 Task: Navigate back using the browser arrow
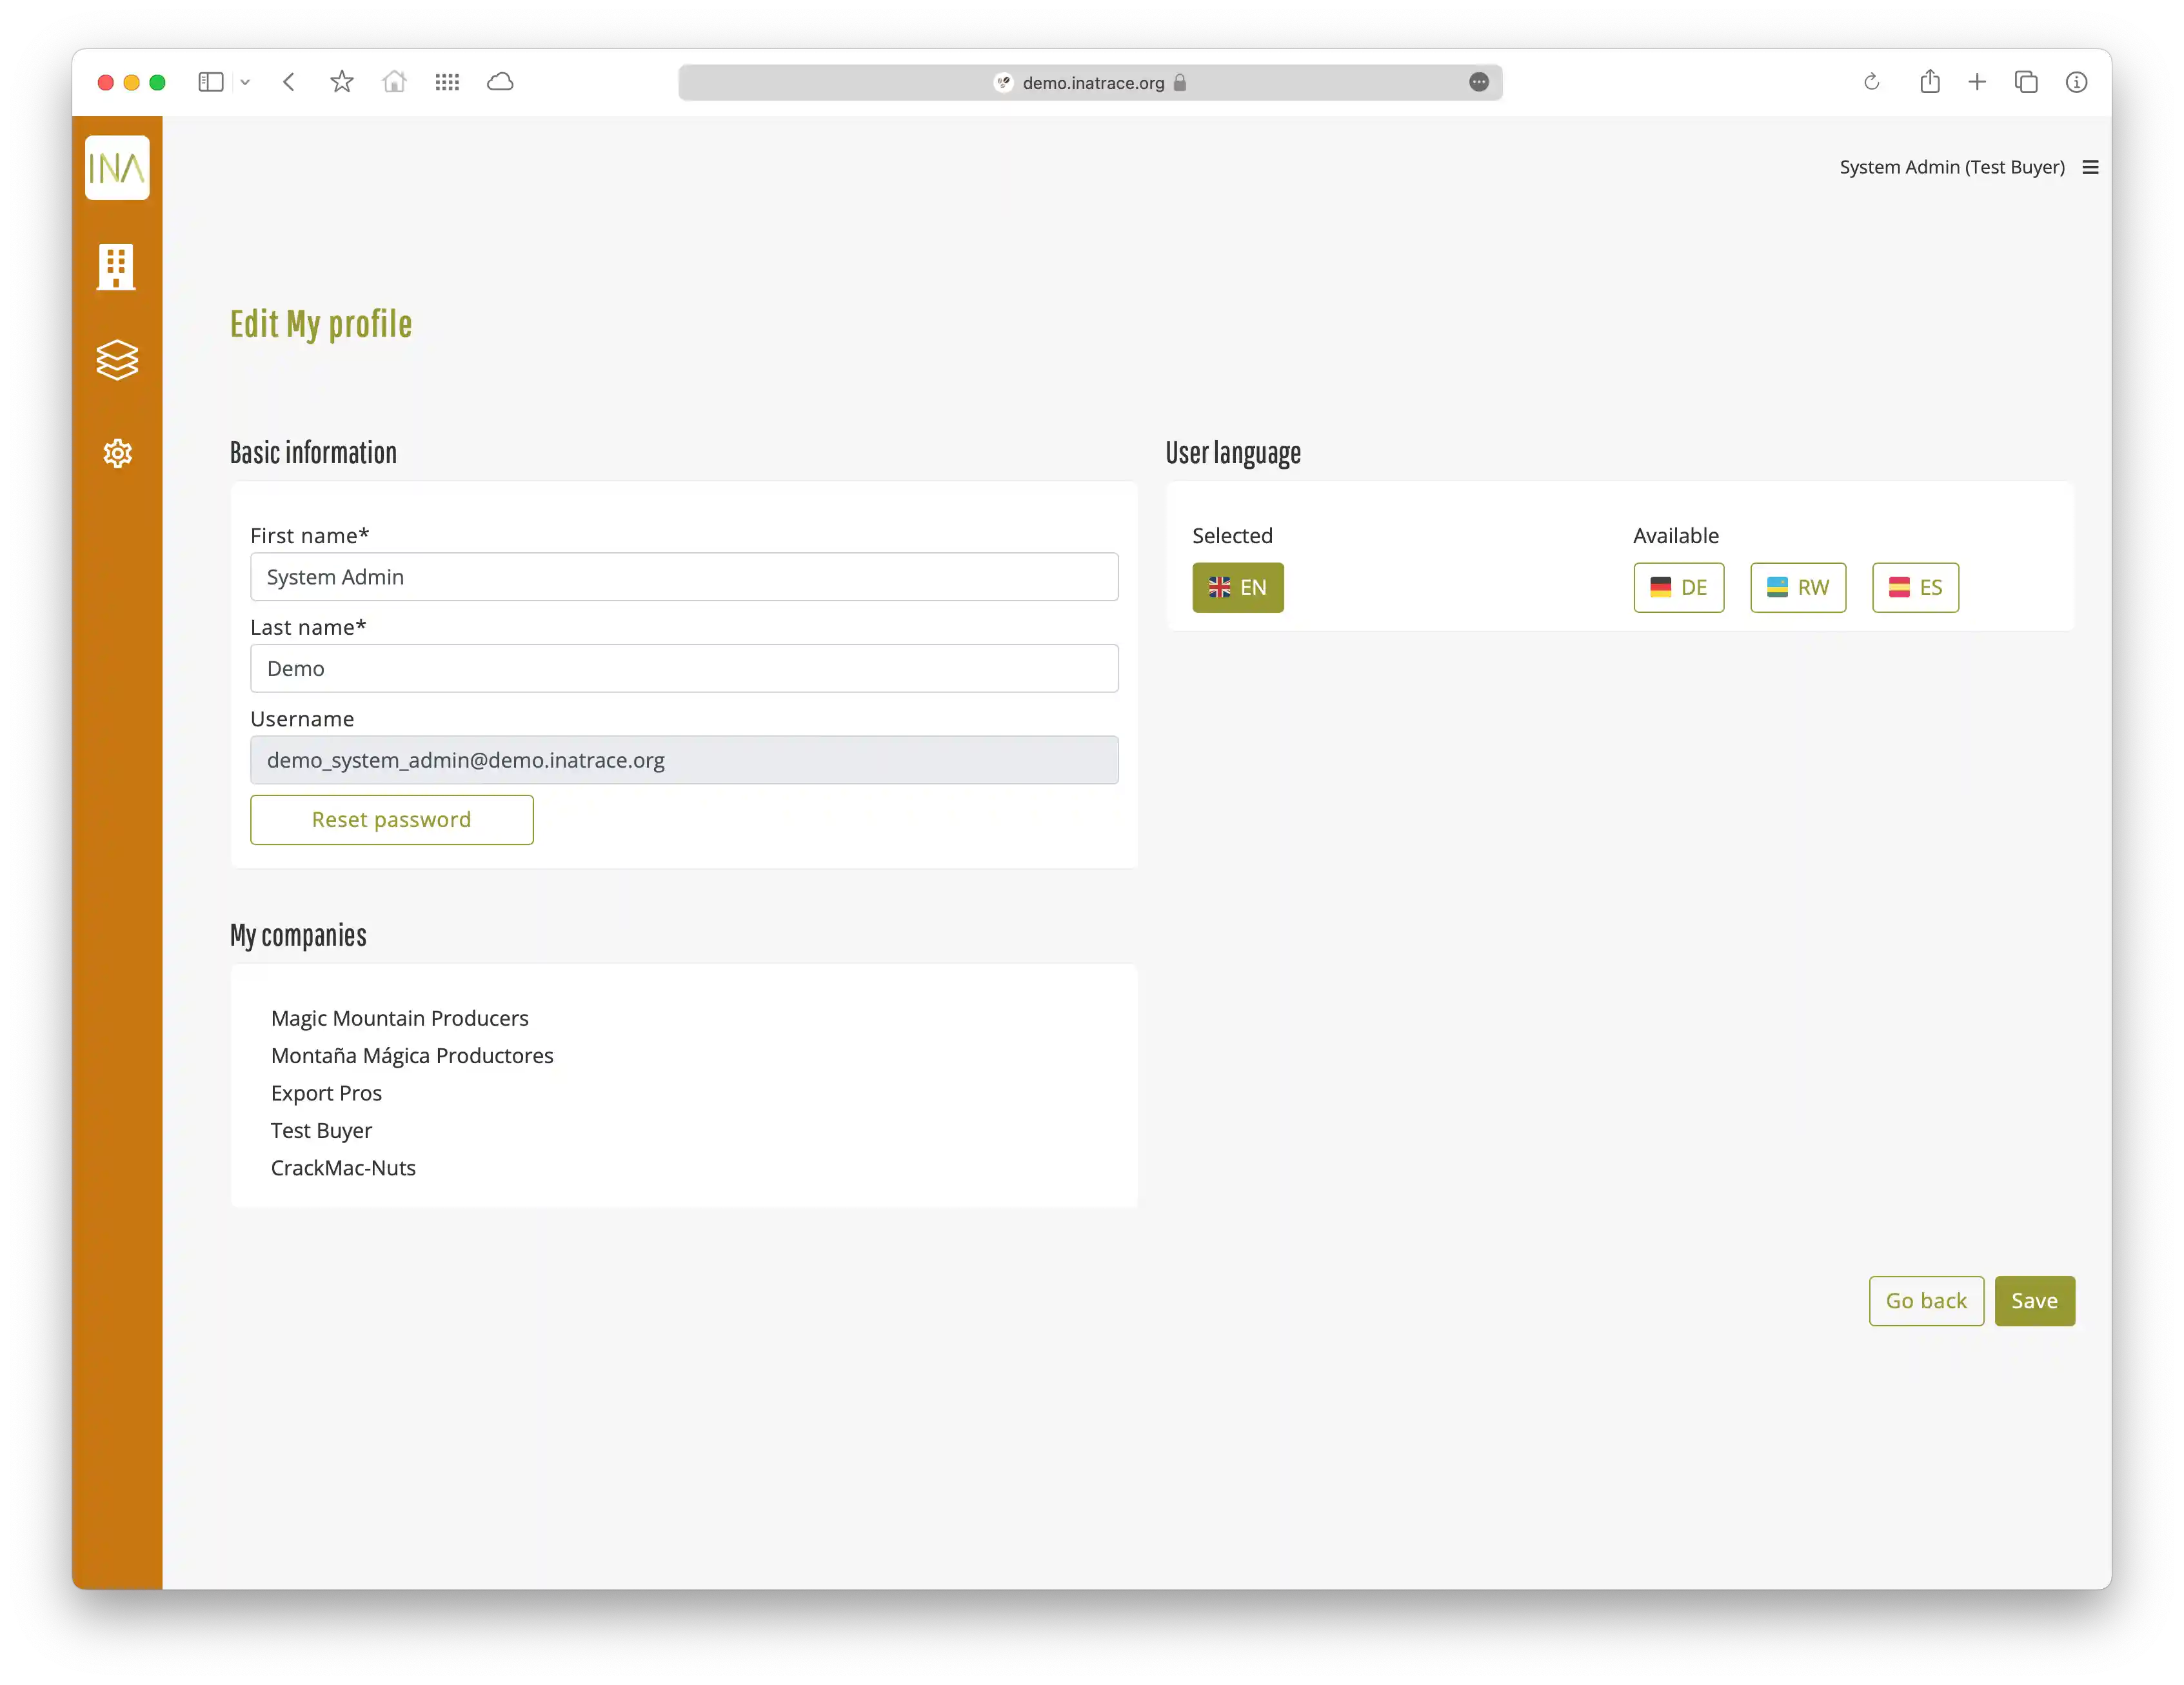coord(289,82)
